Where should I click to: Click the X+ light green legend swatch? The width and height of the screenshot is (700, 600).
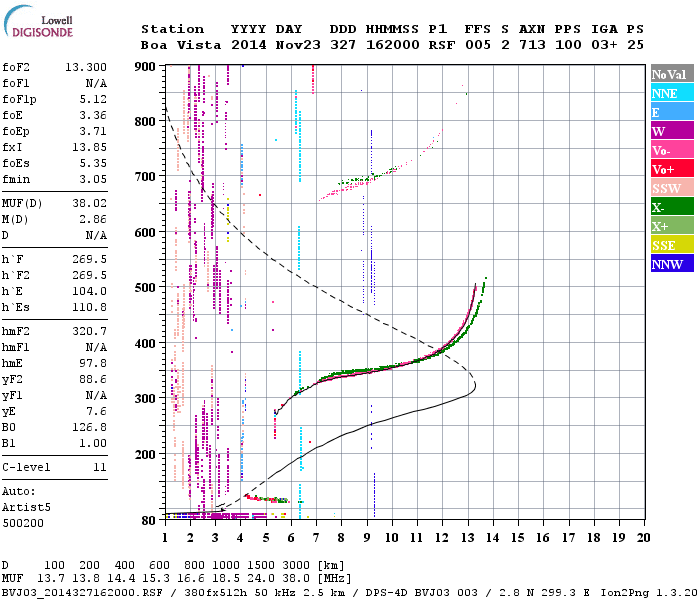coord(672,225)
